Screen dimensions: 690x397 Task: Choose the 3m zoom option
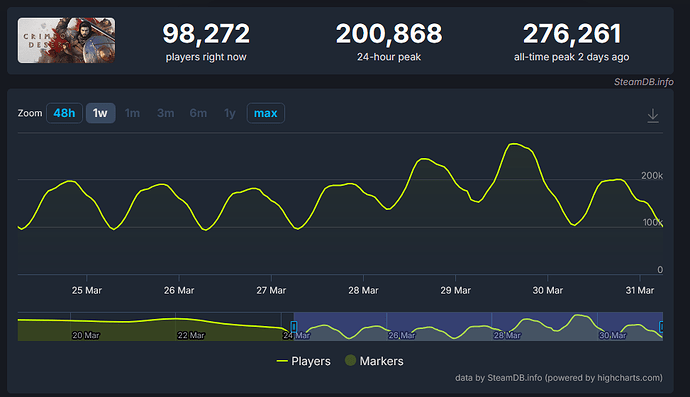[x=165, y=113]
